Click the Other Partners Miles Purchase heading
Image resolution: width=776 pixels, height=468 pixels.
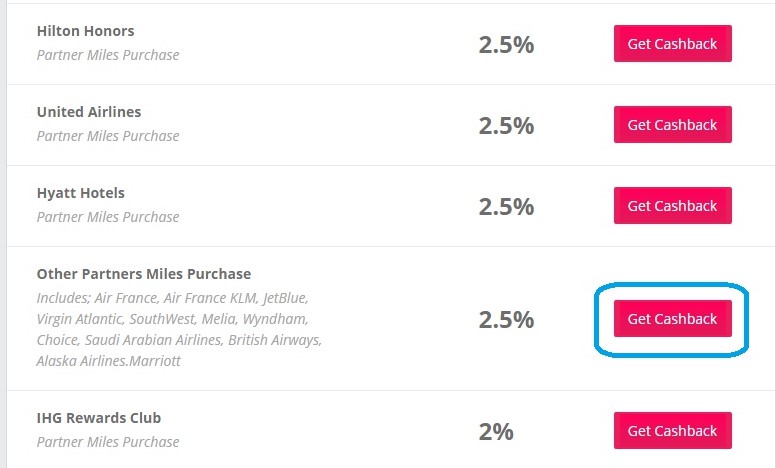[x=144, y=274]
